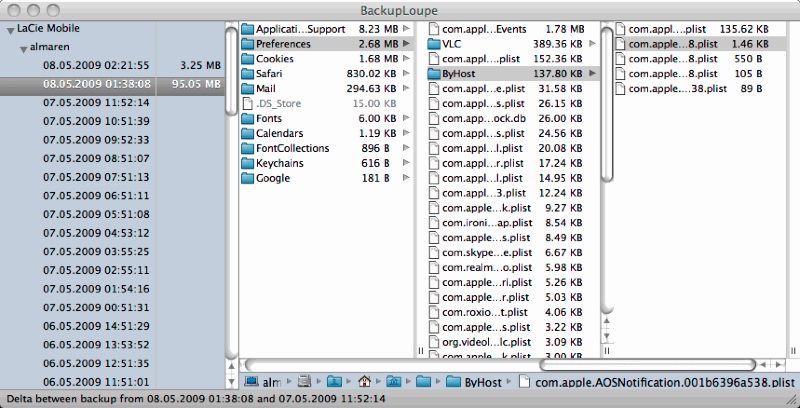Click the Users folder icon in path bar

(x=334, y=381)
